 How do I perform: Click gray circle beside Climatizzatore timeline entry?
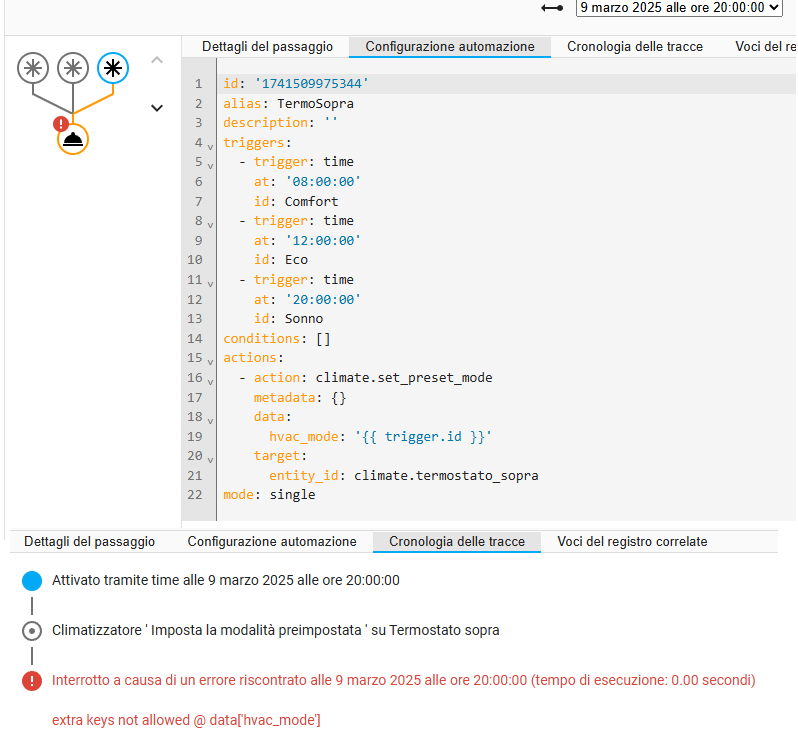pos(32,631)
